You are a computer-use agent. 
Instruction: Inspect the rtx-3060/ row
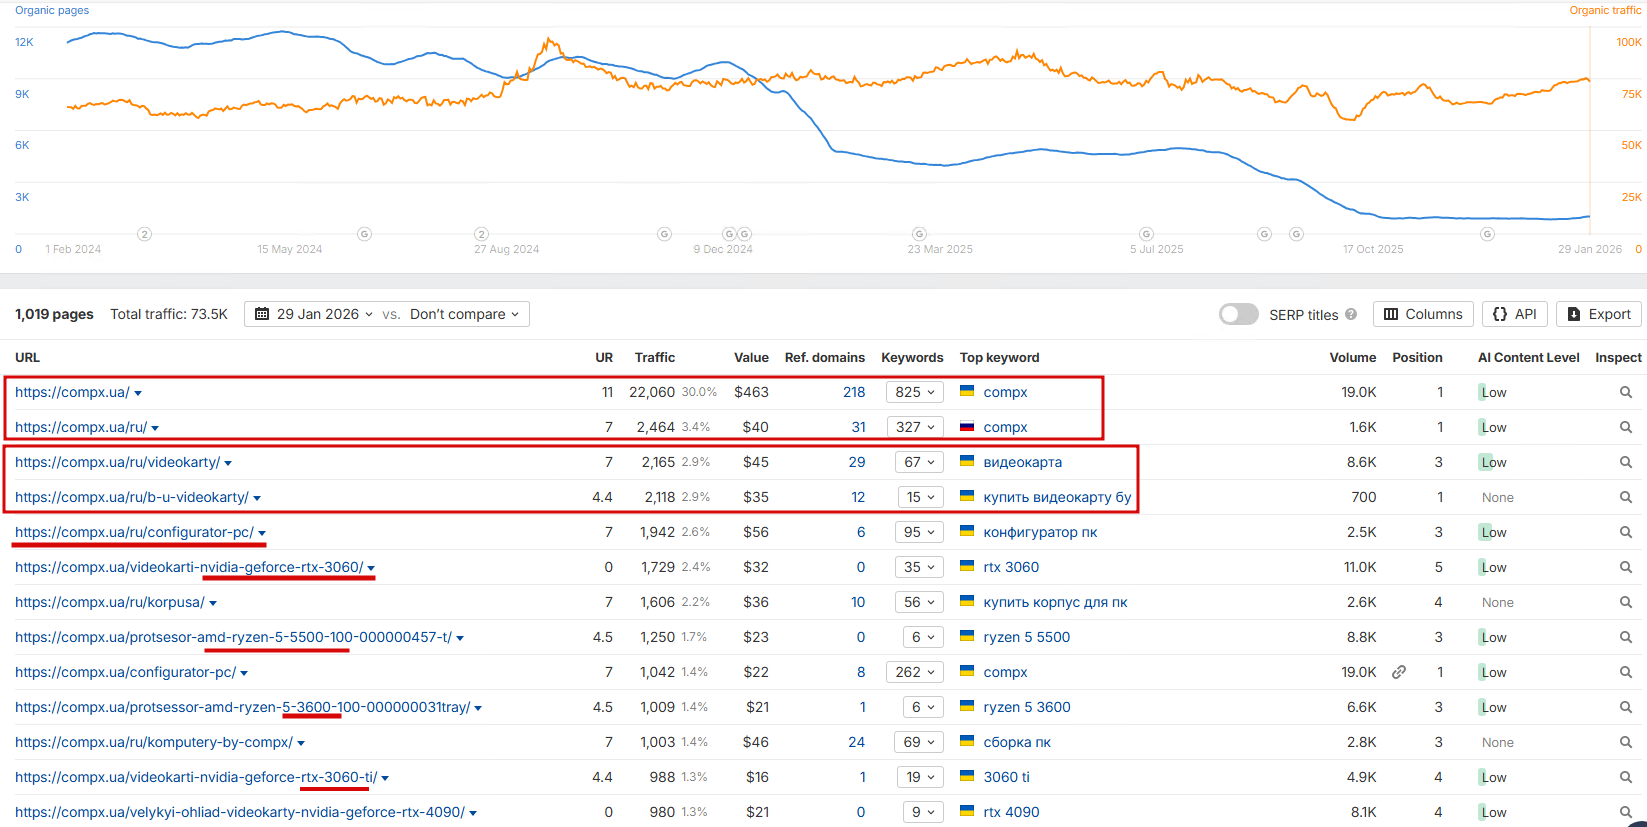tap(1626, 567)
